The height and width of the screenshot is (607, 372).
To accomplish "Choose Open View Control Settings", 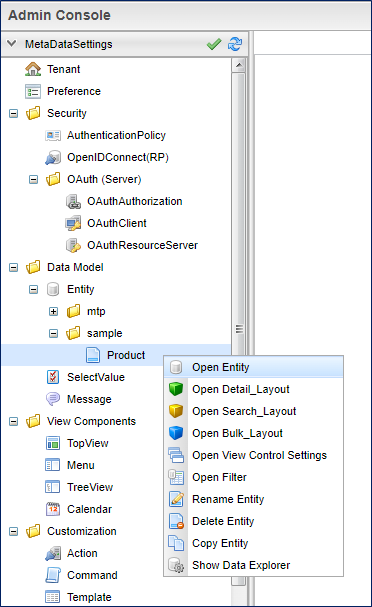I will [x=254, y=456].
